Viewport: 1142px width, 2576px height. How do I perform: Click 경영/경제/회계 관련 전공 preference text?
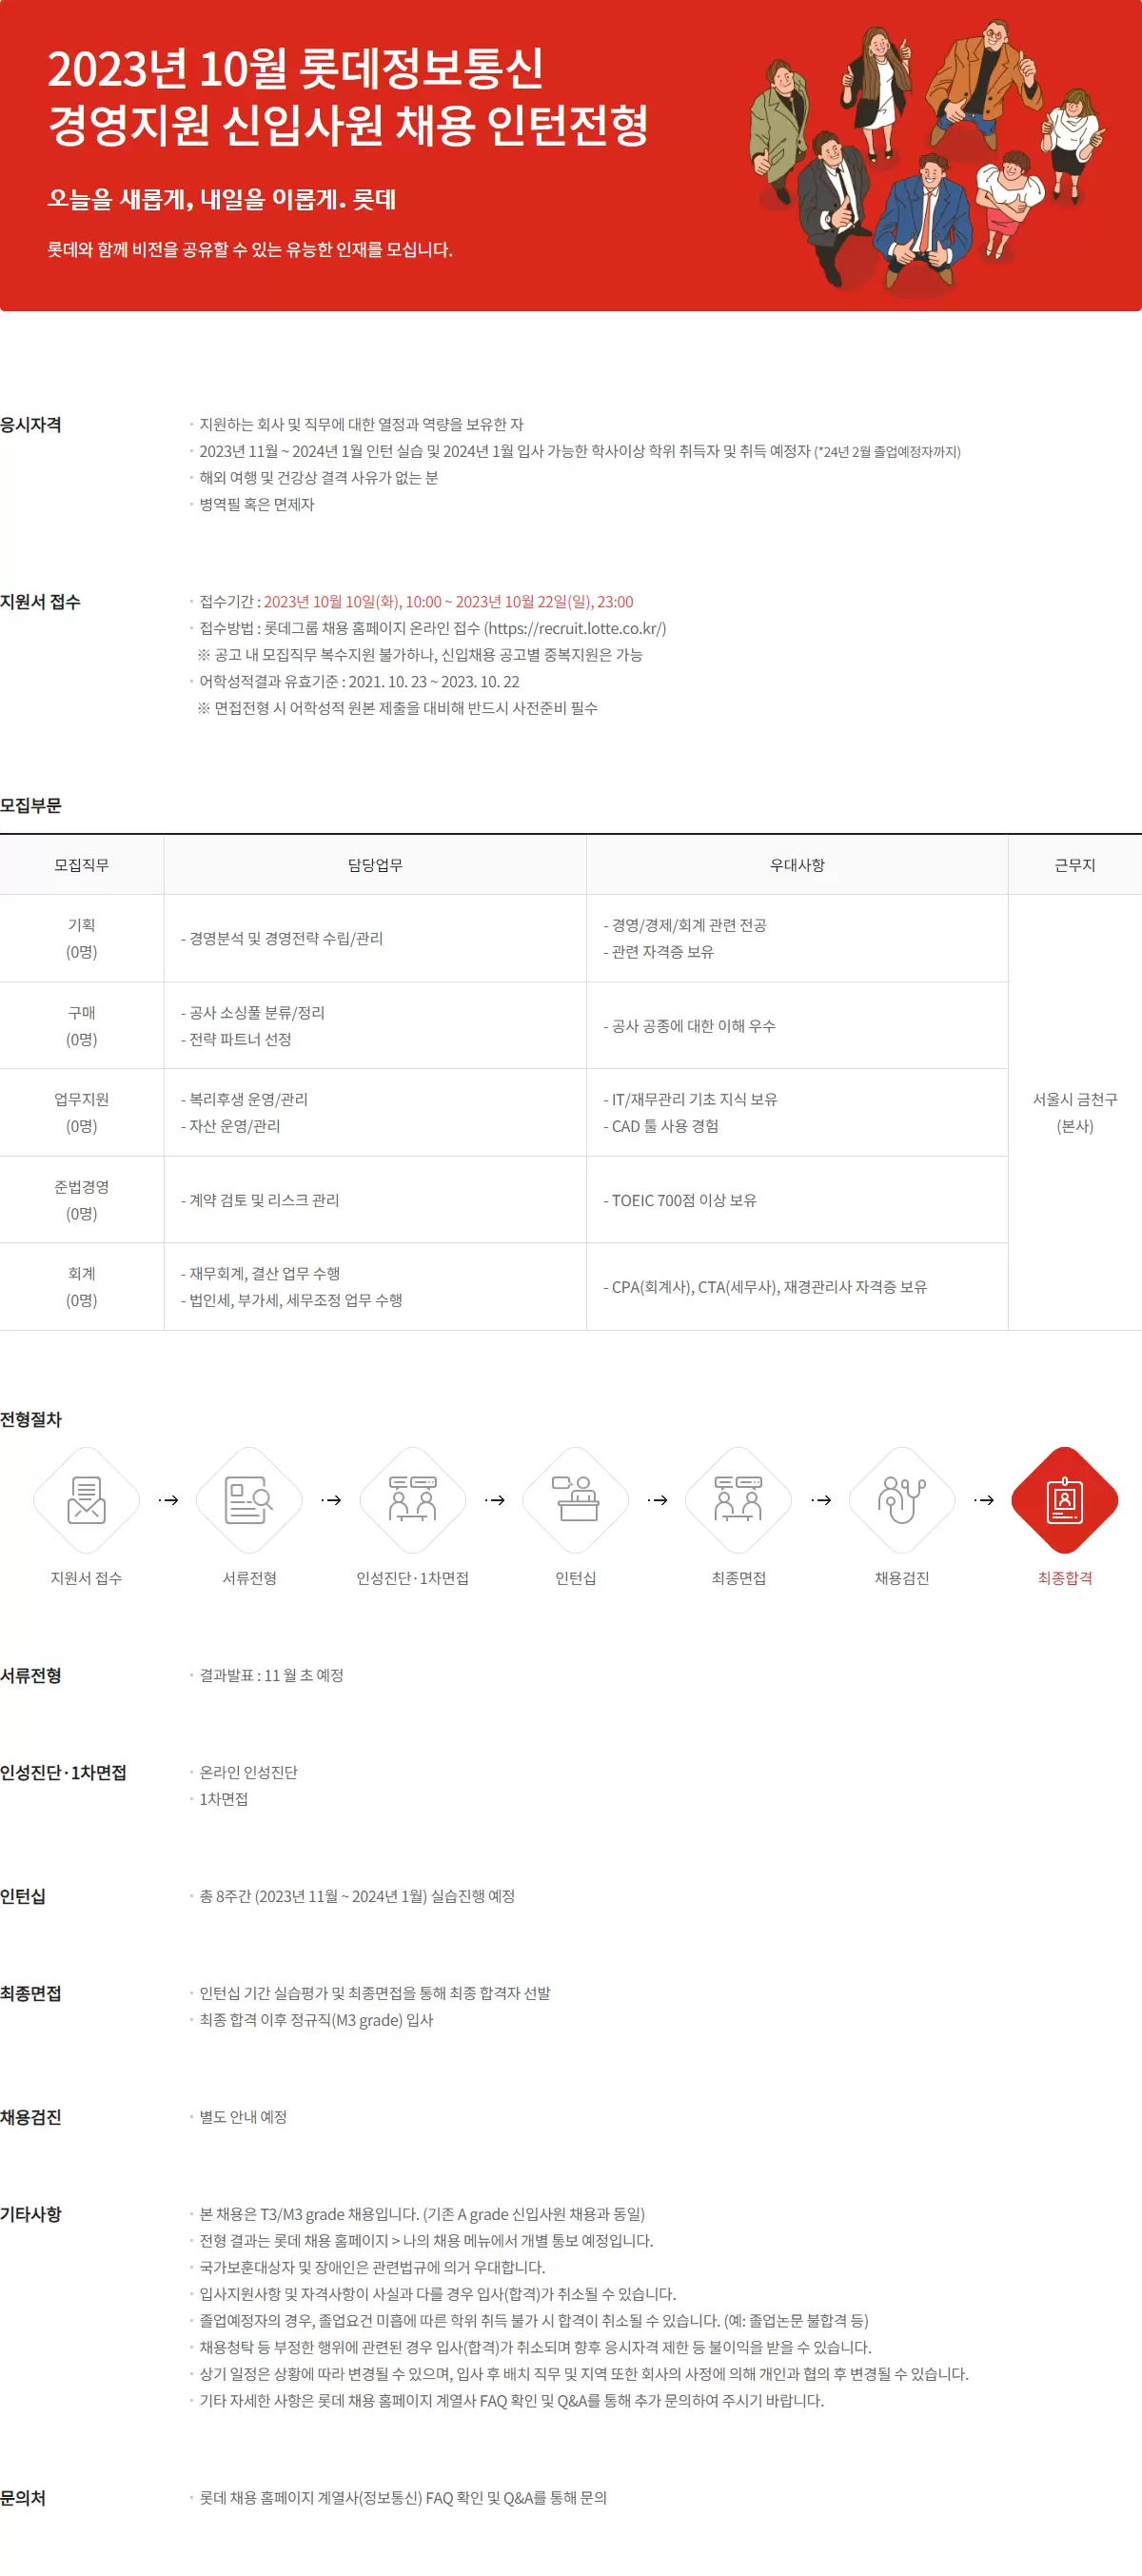685,925
